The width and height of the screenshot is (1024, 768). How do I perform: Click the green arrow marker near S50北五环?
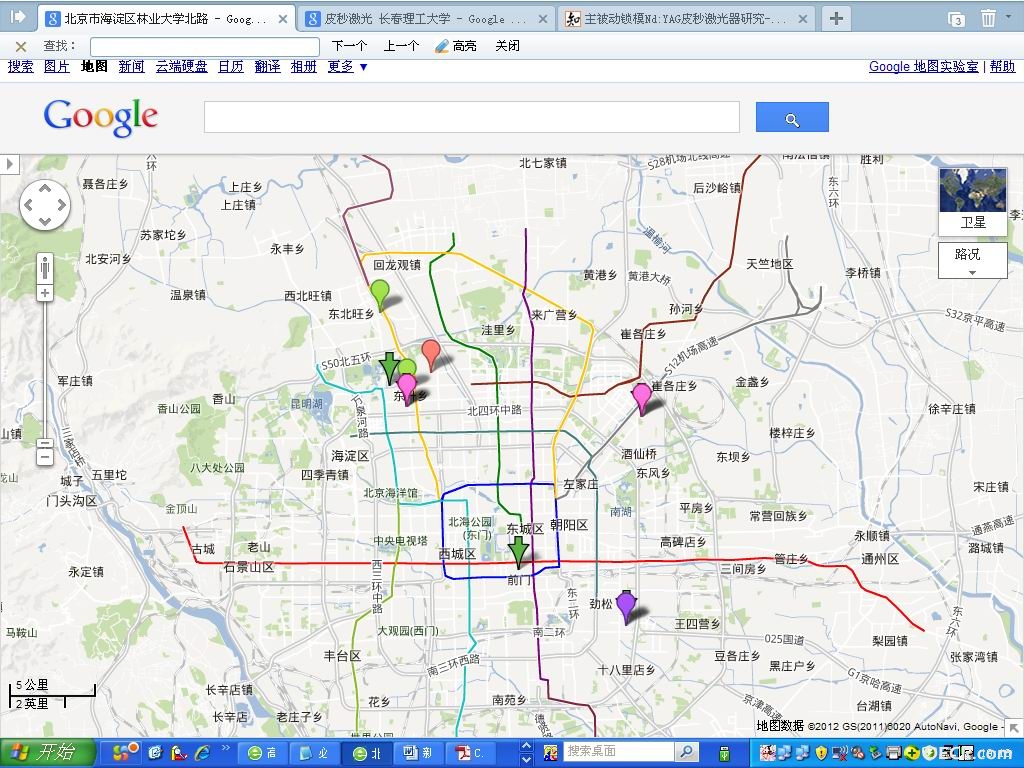point(390,368)
